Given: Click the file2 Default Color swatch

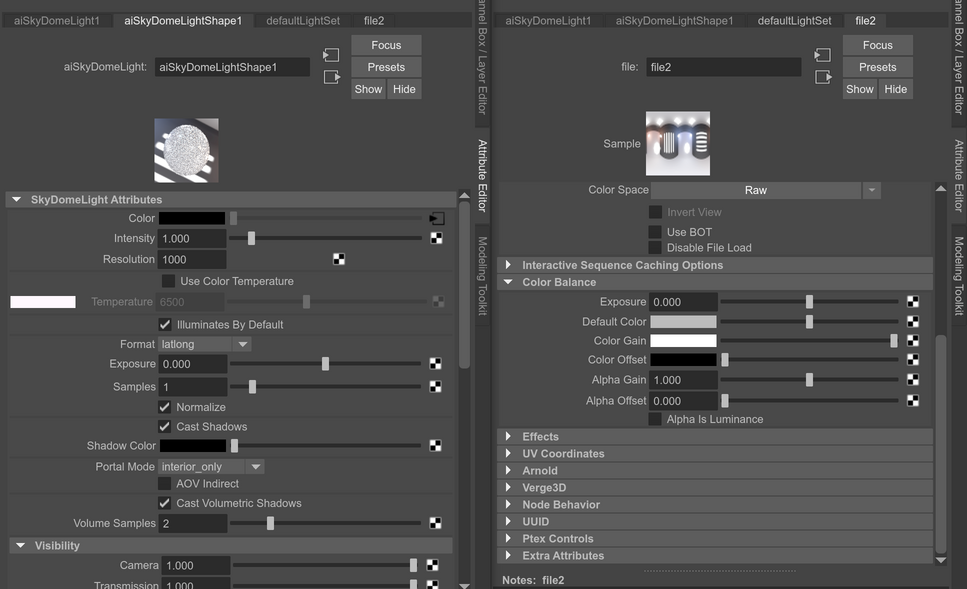Looking at the screenshot, I should click(x=683, y=321).
